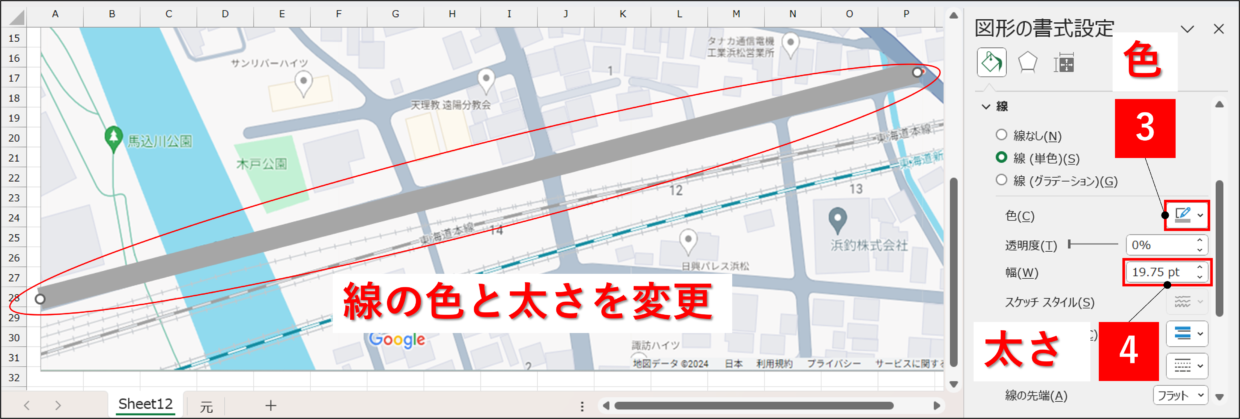Open the dash type dropdown
The width and height of the screenshot is (1240, 419).
[1187, 366]
